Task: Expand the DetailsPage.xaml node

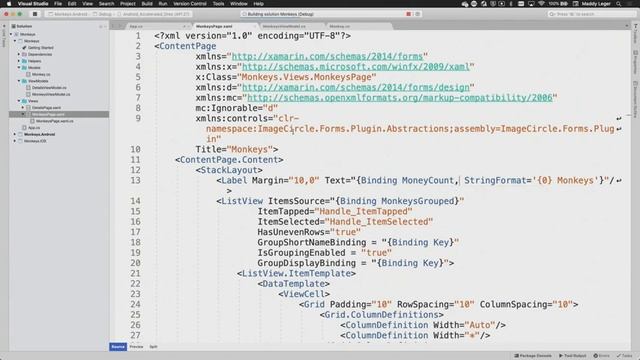Action: pyautogui.click(x=22, y=107)
